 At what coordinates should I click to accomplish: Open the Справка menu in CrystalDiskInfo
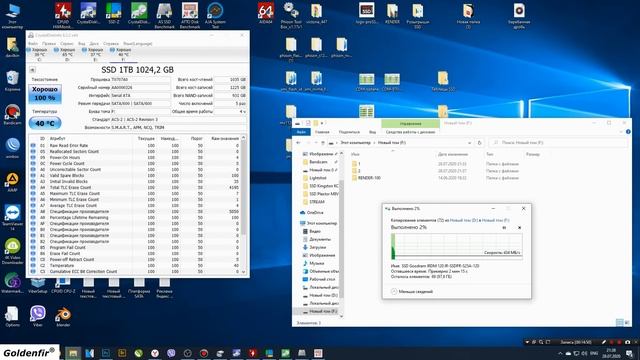[x=111, y=43]
